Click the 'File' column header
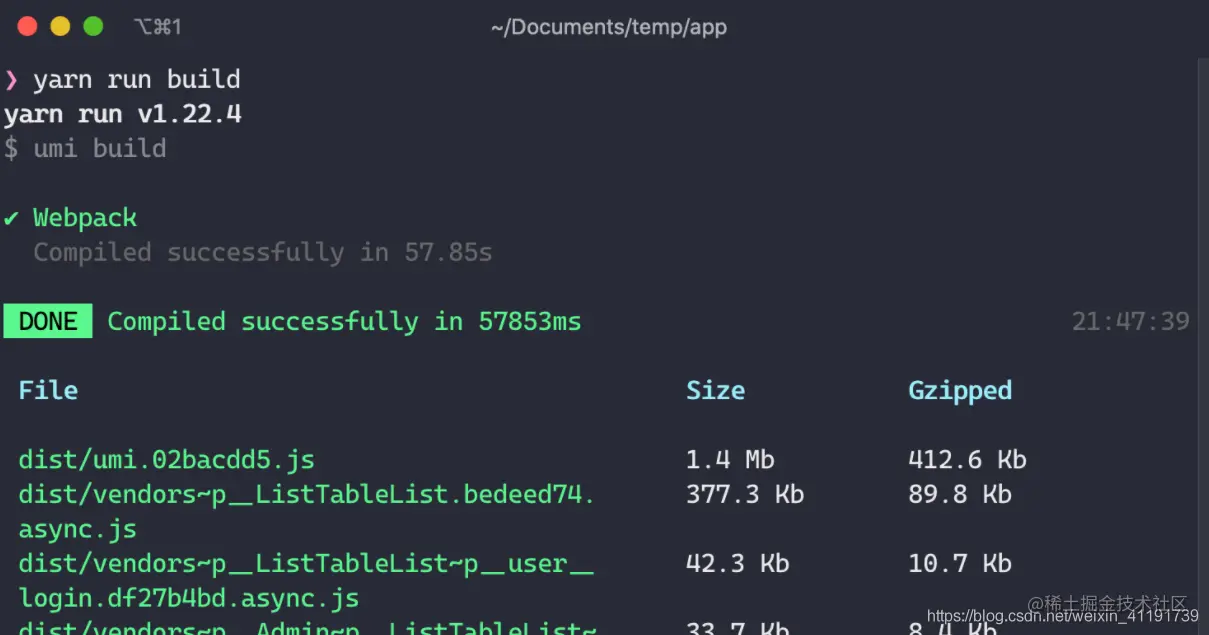Image resolution: width=1209 pixels, height=635 pixels. click(48, 390)
